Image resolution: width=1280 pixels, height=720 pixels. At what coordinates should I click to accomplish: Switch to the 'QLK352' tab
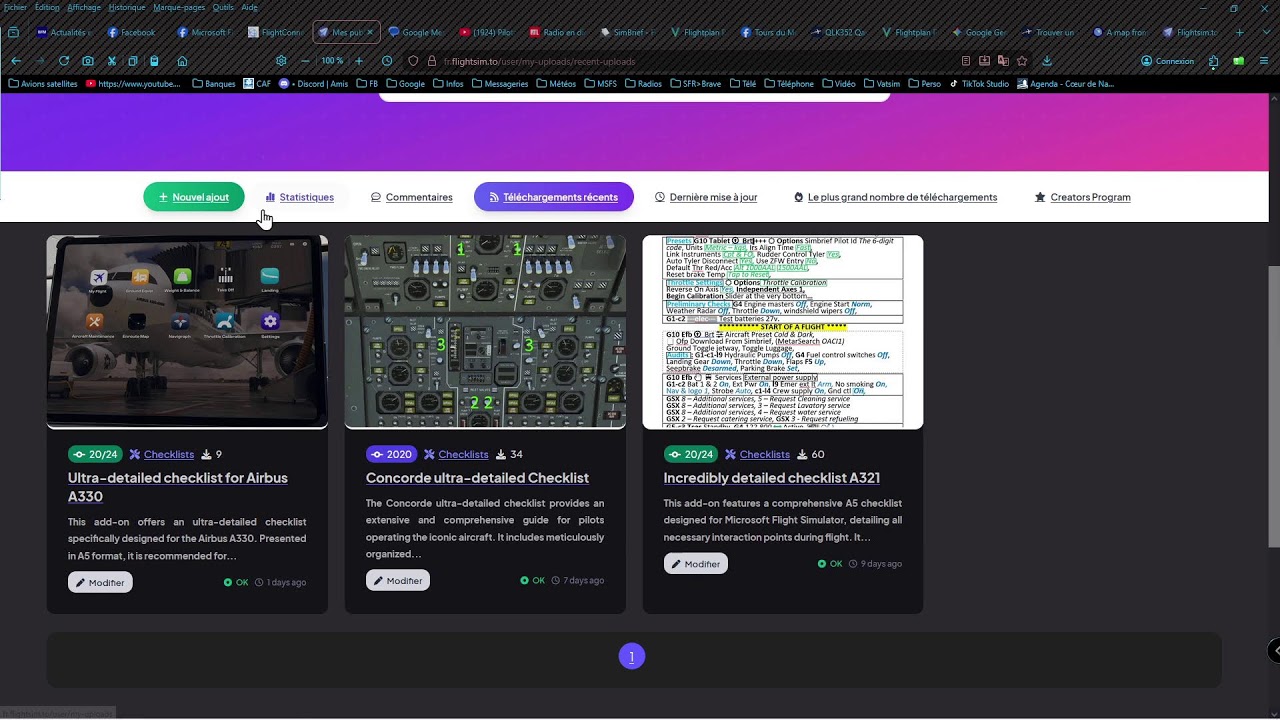click(x=840, y=32)
